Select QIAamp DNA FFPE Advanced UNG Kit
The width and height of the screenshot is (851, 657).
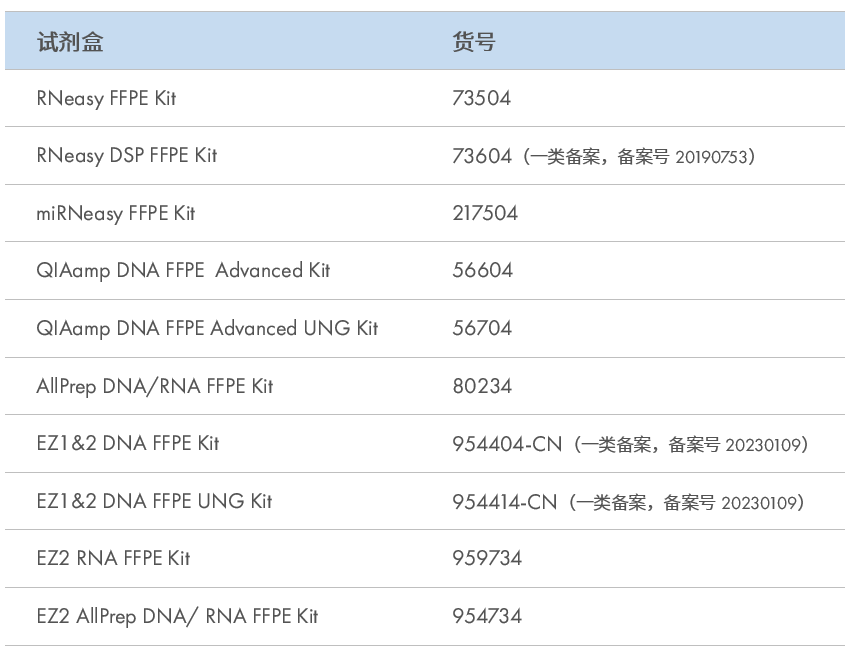click(x=207, y=328)
